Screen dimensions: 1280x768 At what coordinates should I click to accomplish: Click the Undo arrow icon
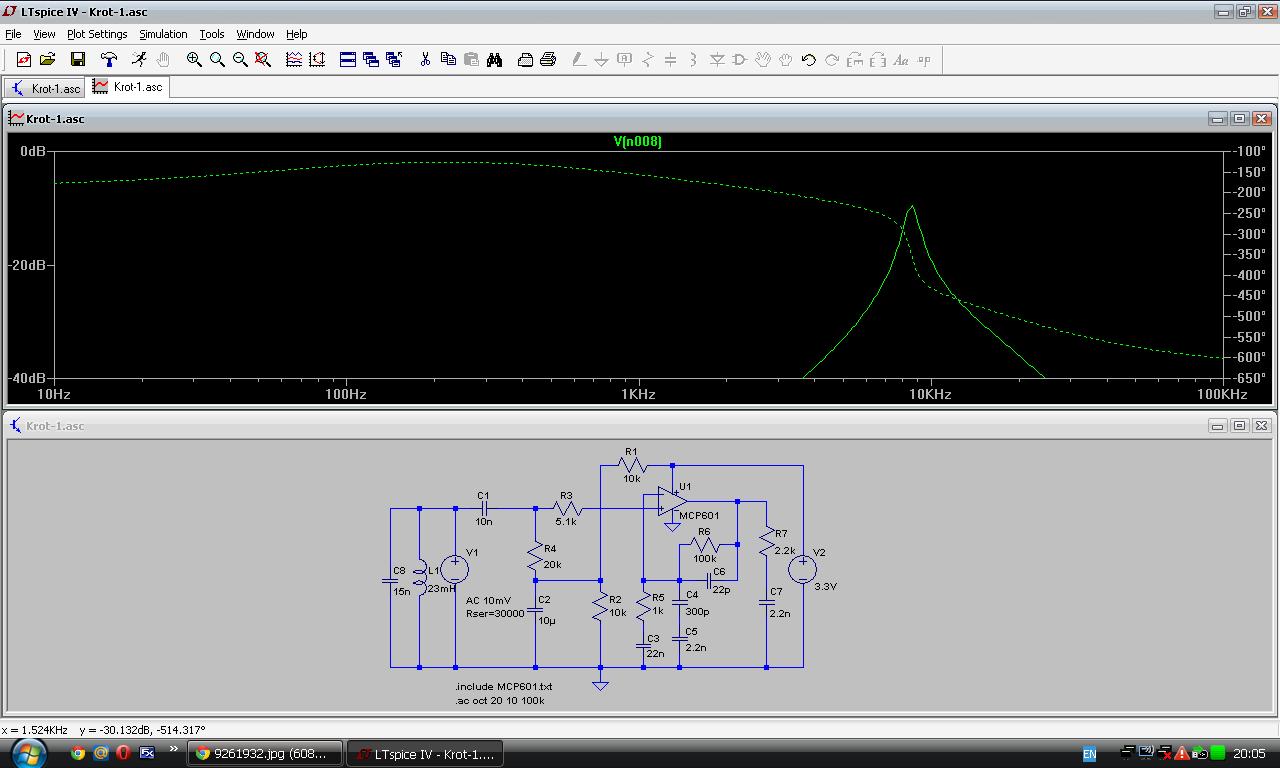click(x=809, y=60)
